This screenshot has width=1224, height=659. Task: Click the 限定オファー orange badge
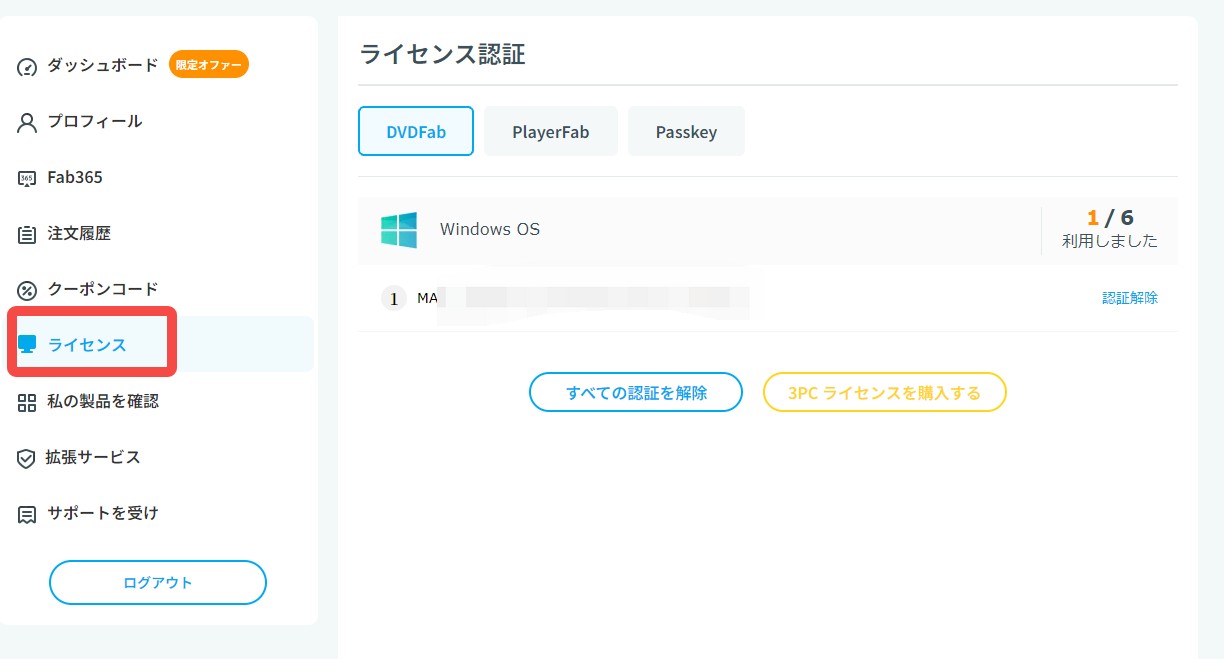(209, 65)
